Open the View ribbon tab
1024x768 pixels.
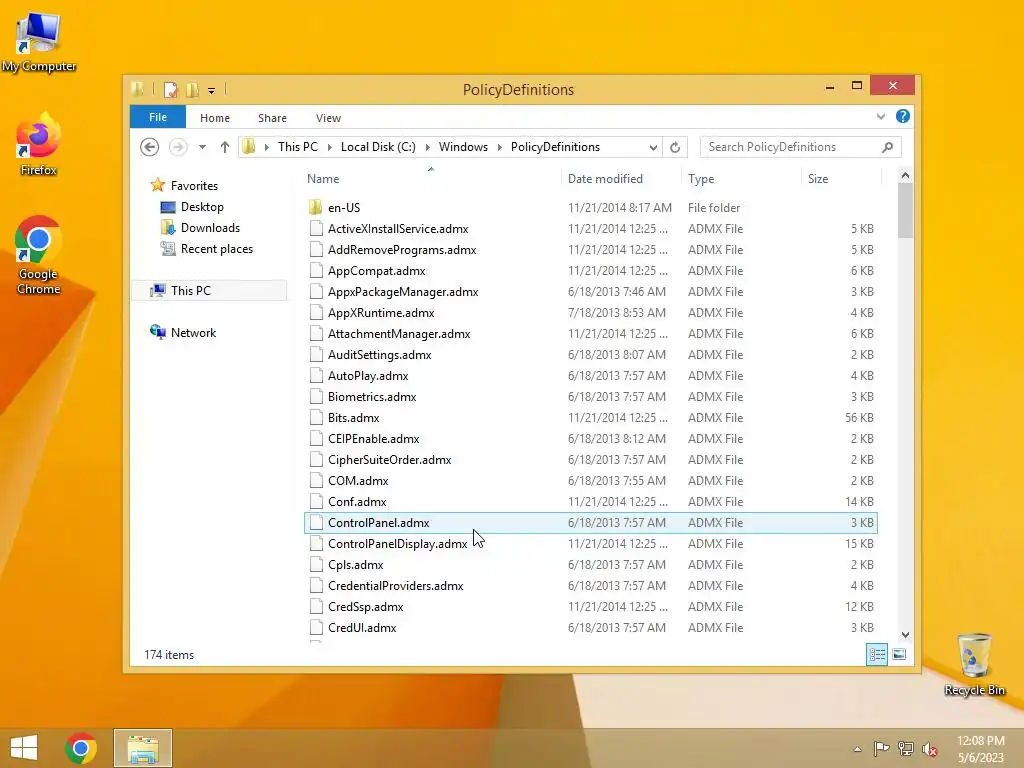(x=328, y=118)
